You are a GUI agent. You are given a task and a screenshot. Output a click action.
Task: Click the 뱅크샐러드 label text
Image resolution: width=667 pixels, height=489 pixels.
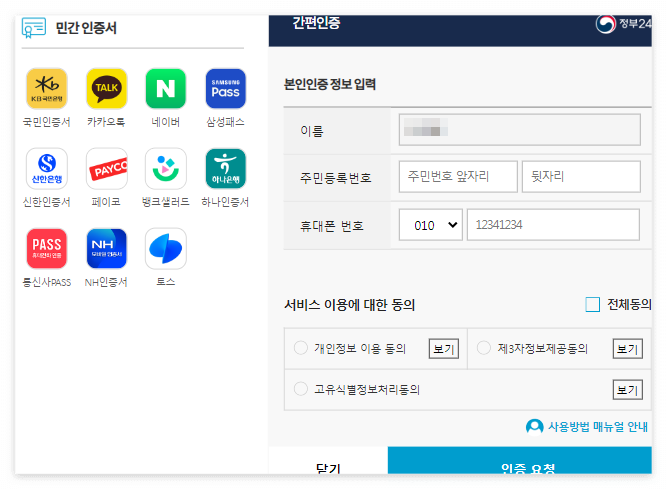[x=166, y=202]
